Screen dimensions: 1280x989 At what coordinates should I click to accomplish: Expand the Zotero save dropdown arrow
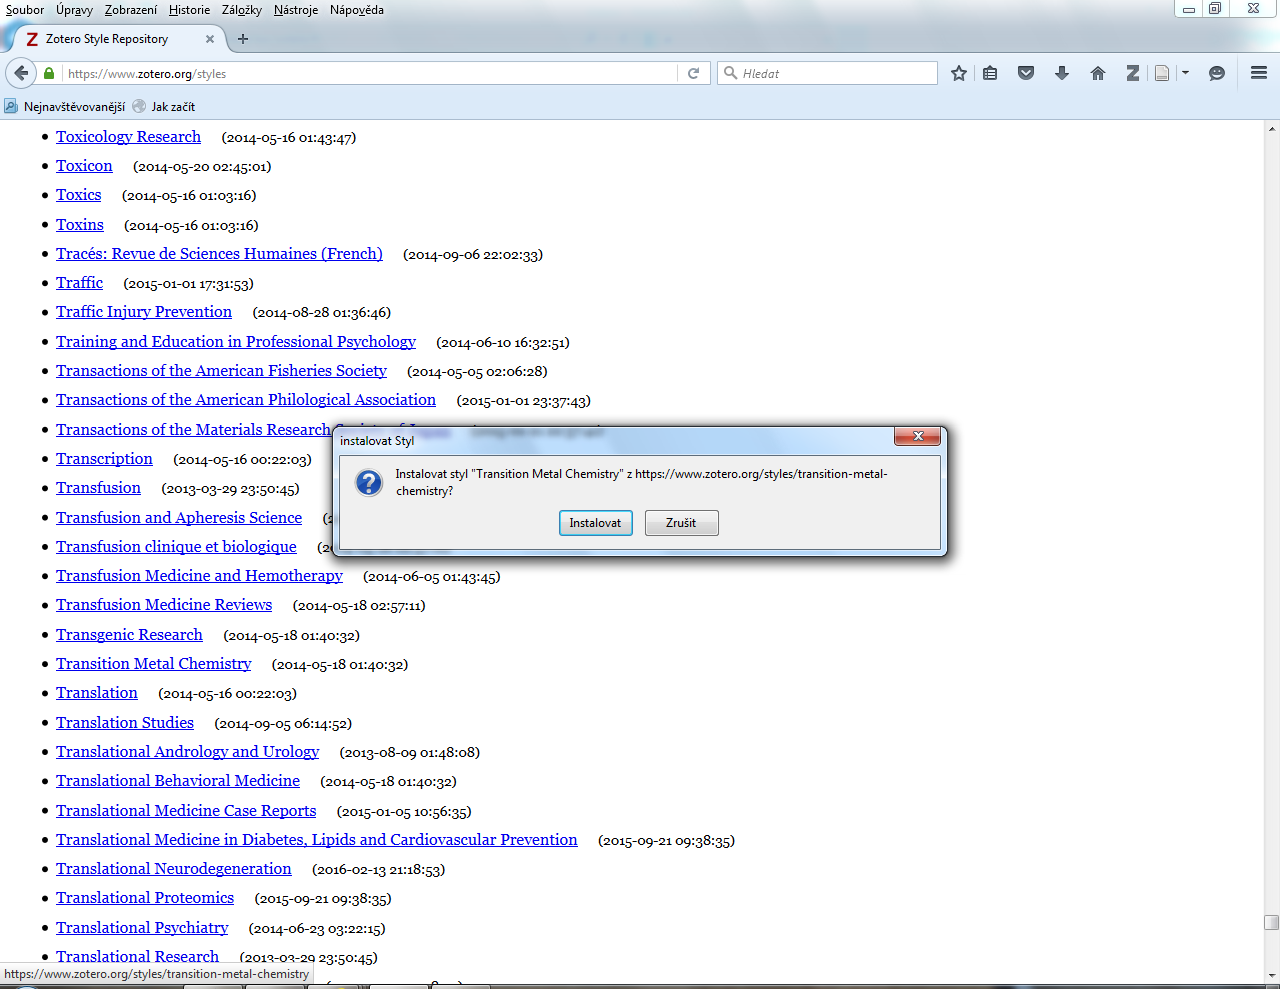(1185, 73)
